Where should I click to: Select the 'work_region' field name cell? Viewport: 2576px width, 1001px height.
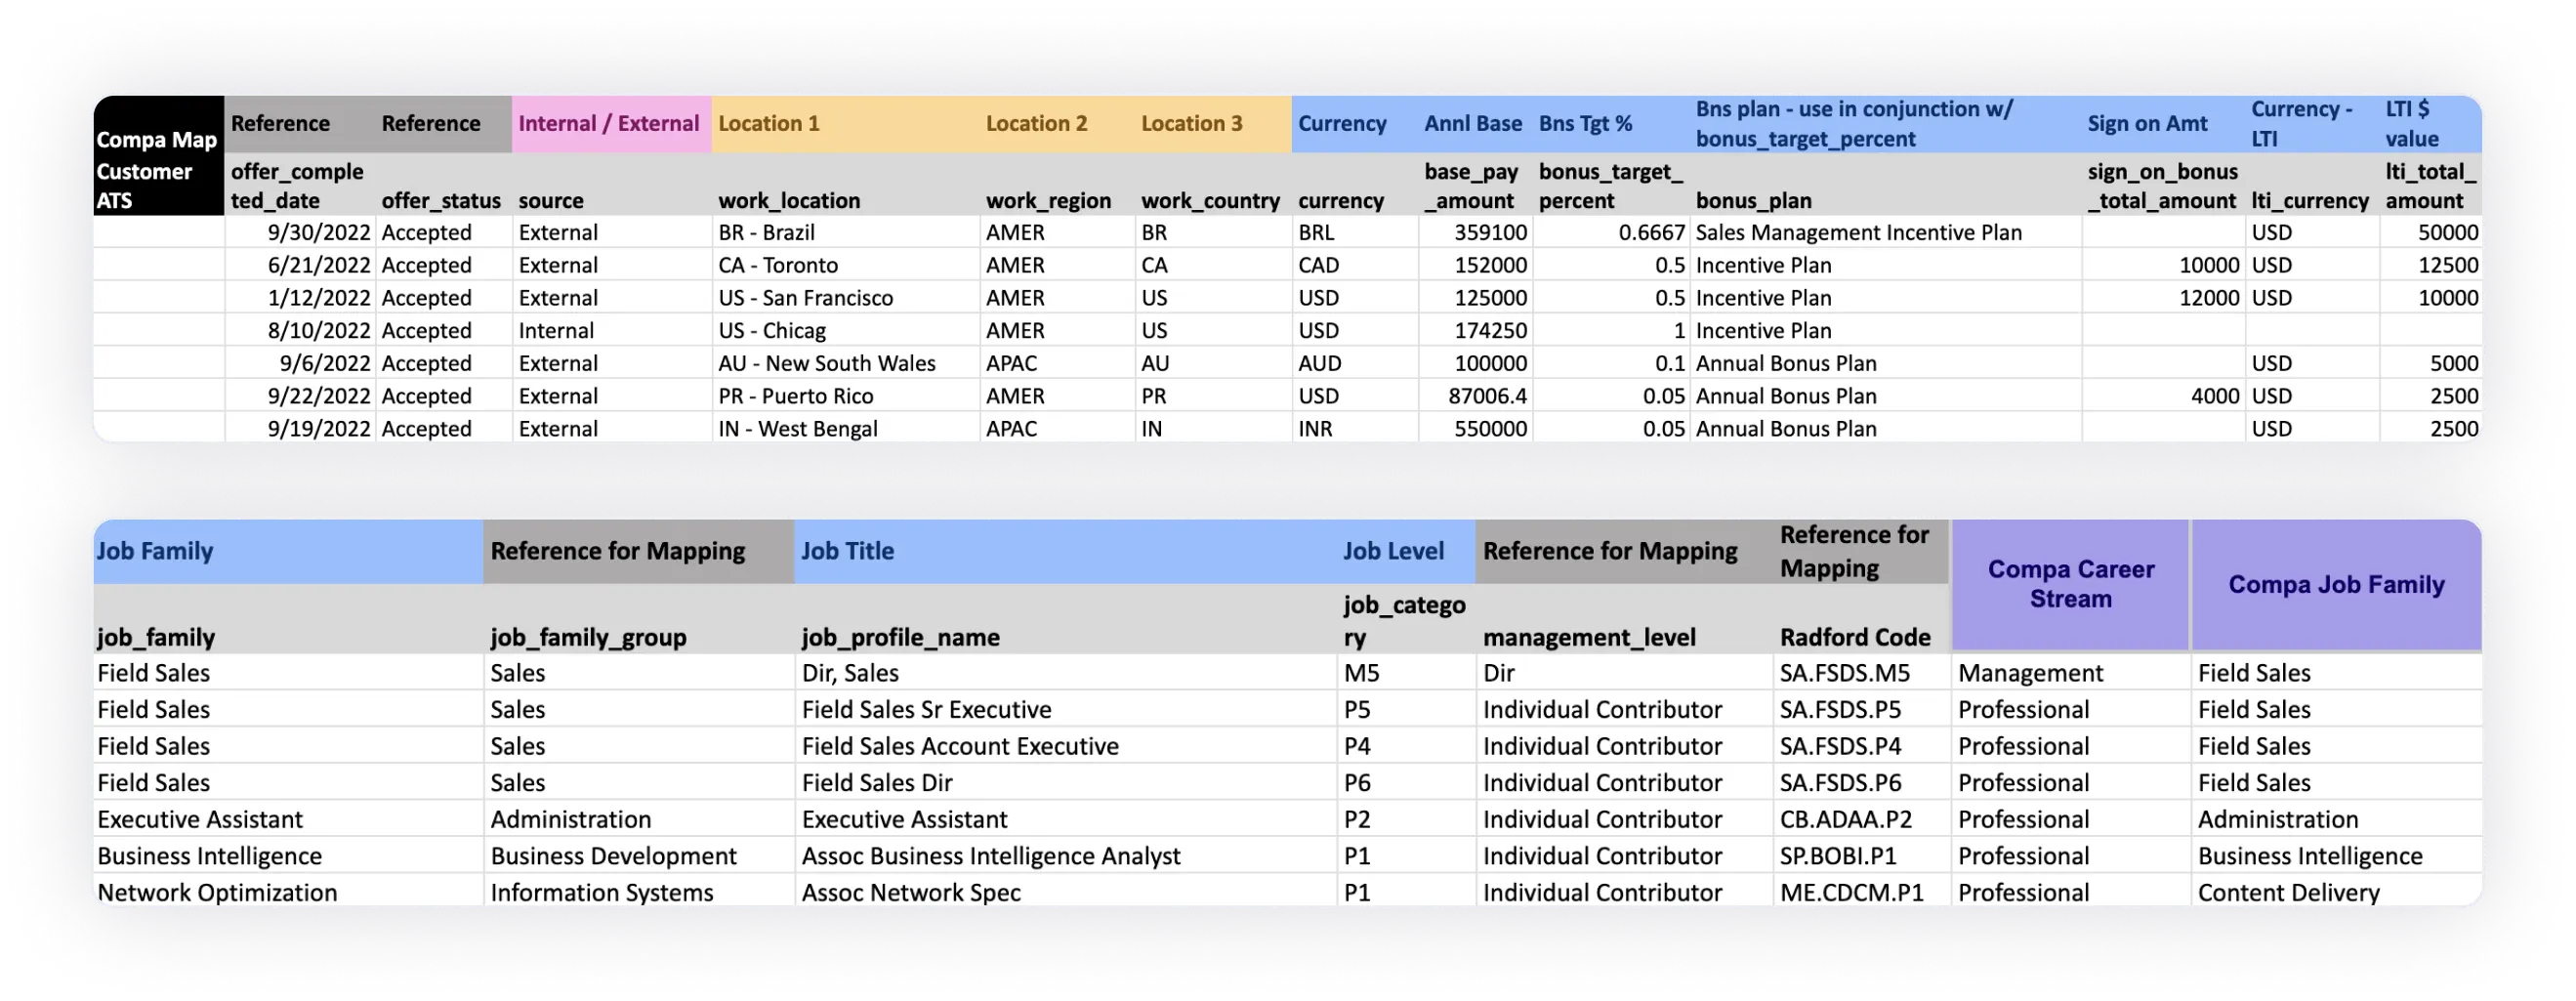(1057, 185)
